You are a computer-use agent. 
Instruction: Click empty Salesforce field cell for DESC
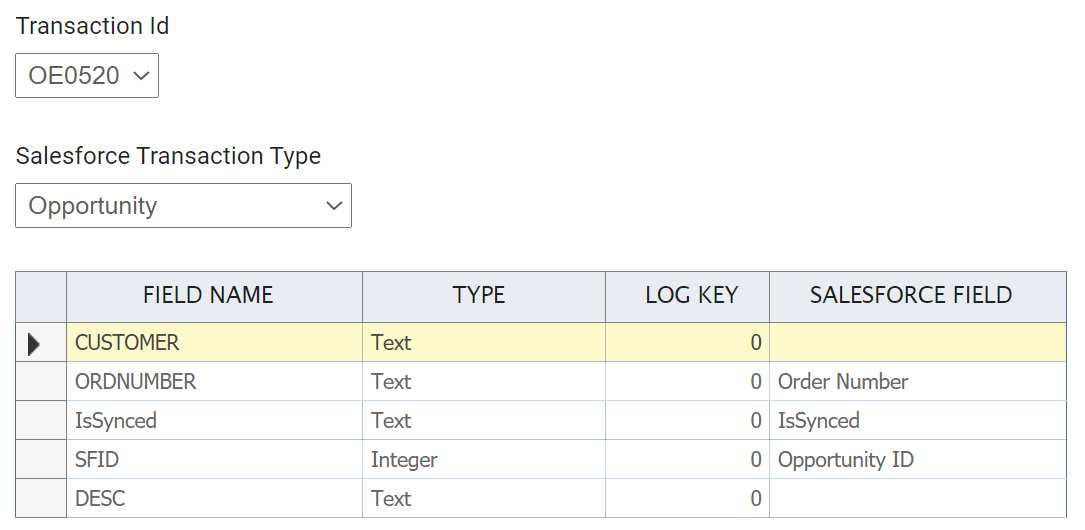click(x=917, y=498)
